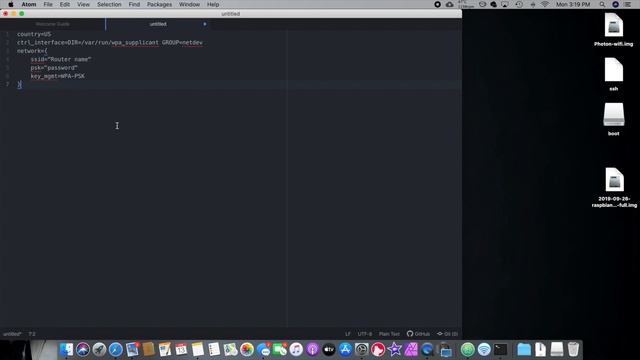Open the Help menu
Screen dimensions: 640x360
click(213, 4)
